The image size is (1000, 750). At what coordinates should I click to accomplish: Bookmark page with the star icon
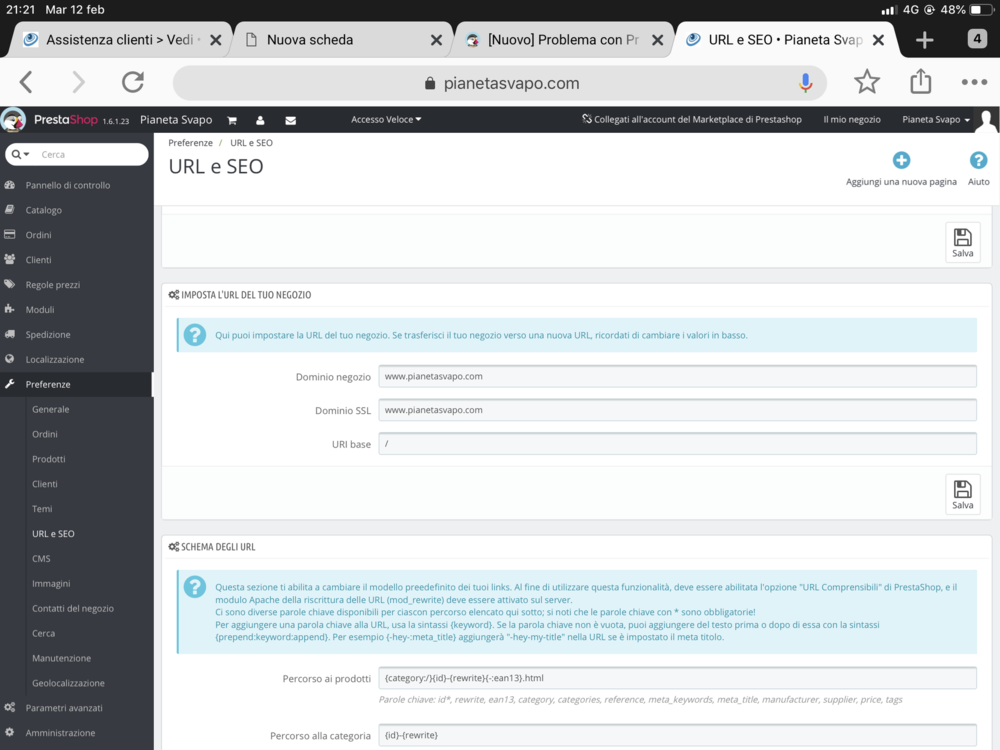click(x=867, y=82)
